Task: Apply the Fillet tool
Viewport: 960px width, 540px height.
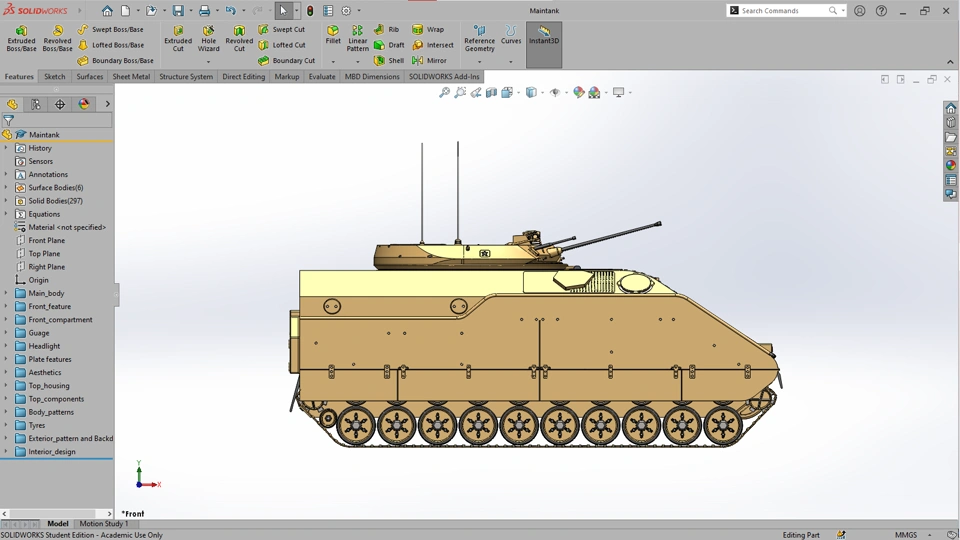Action: pyautogui.click(x=333, y=35)
